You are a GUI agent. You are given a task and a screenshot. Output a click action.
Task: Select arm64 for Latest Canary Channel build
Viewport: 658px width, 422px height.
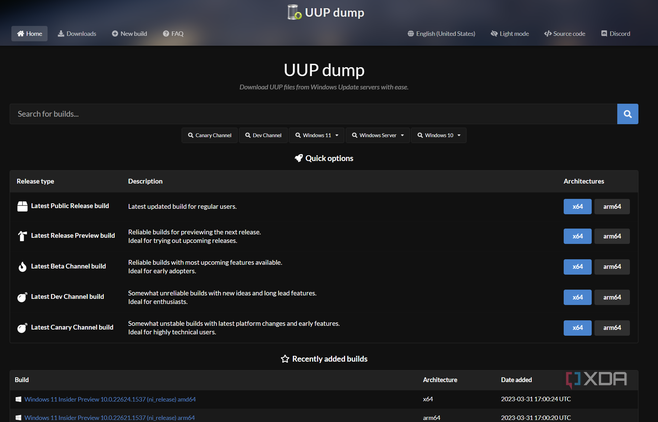pos(612,328)
